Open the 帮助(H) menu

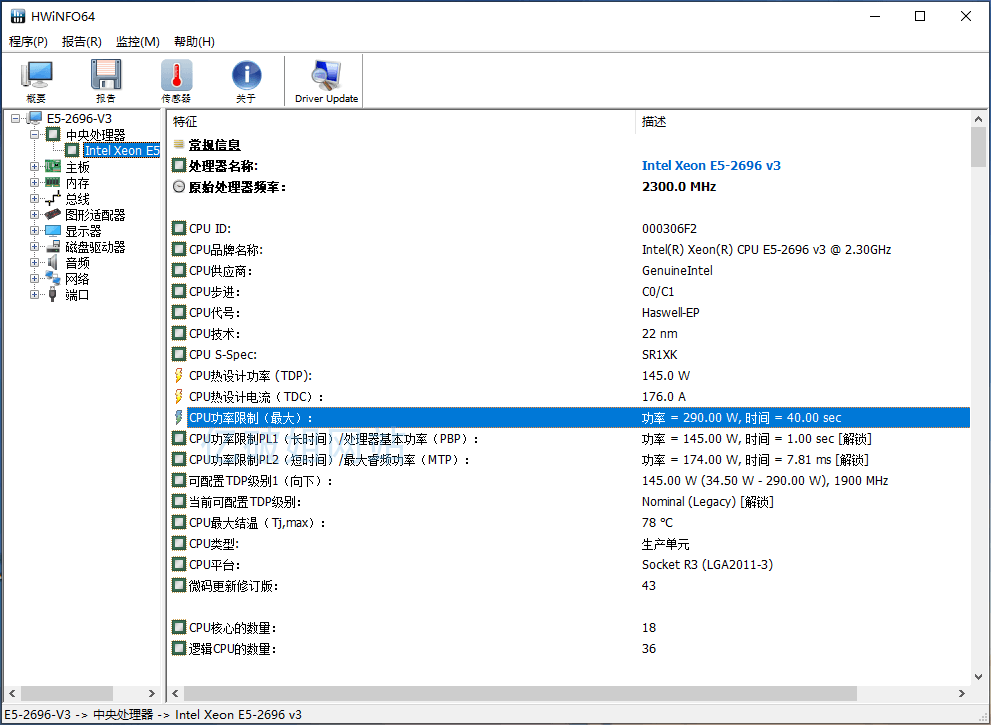tap(194, 42)
